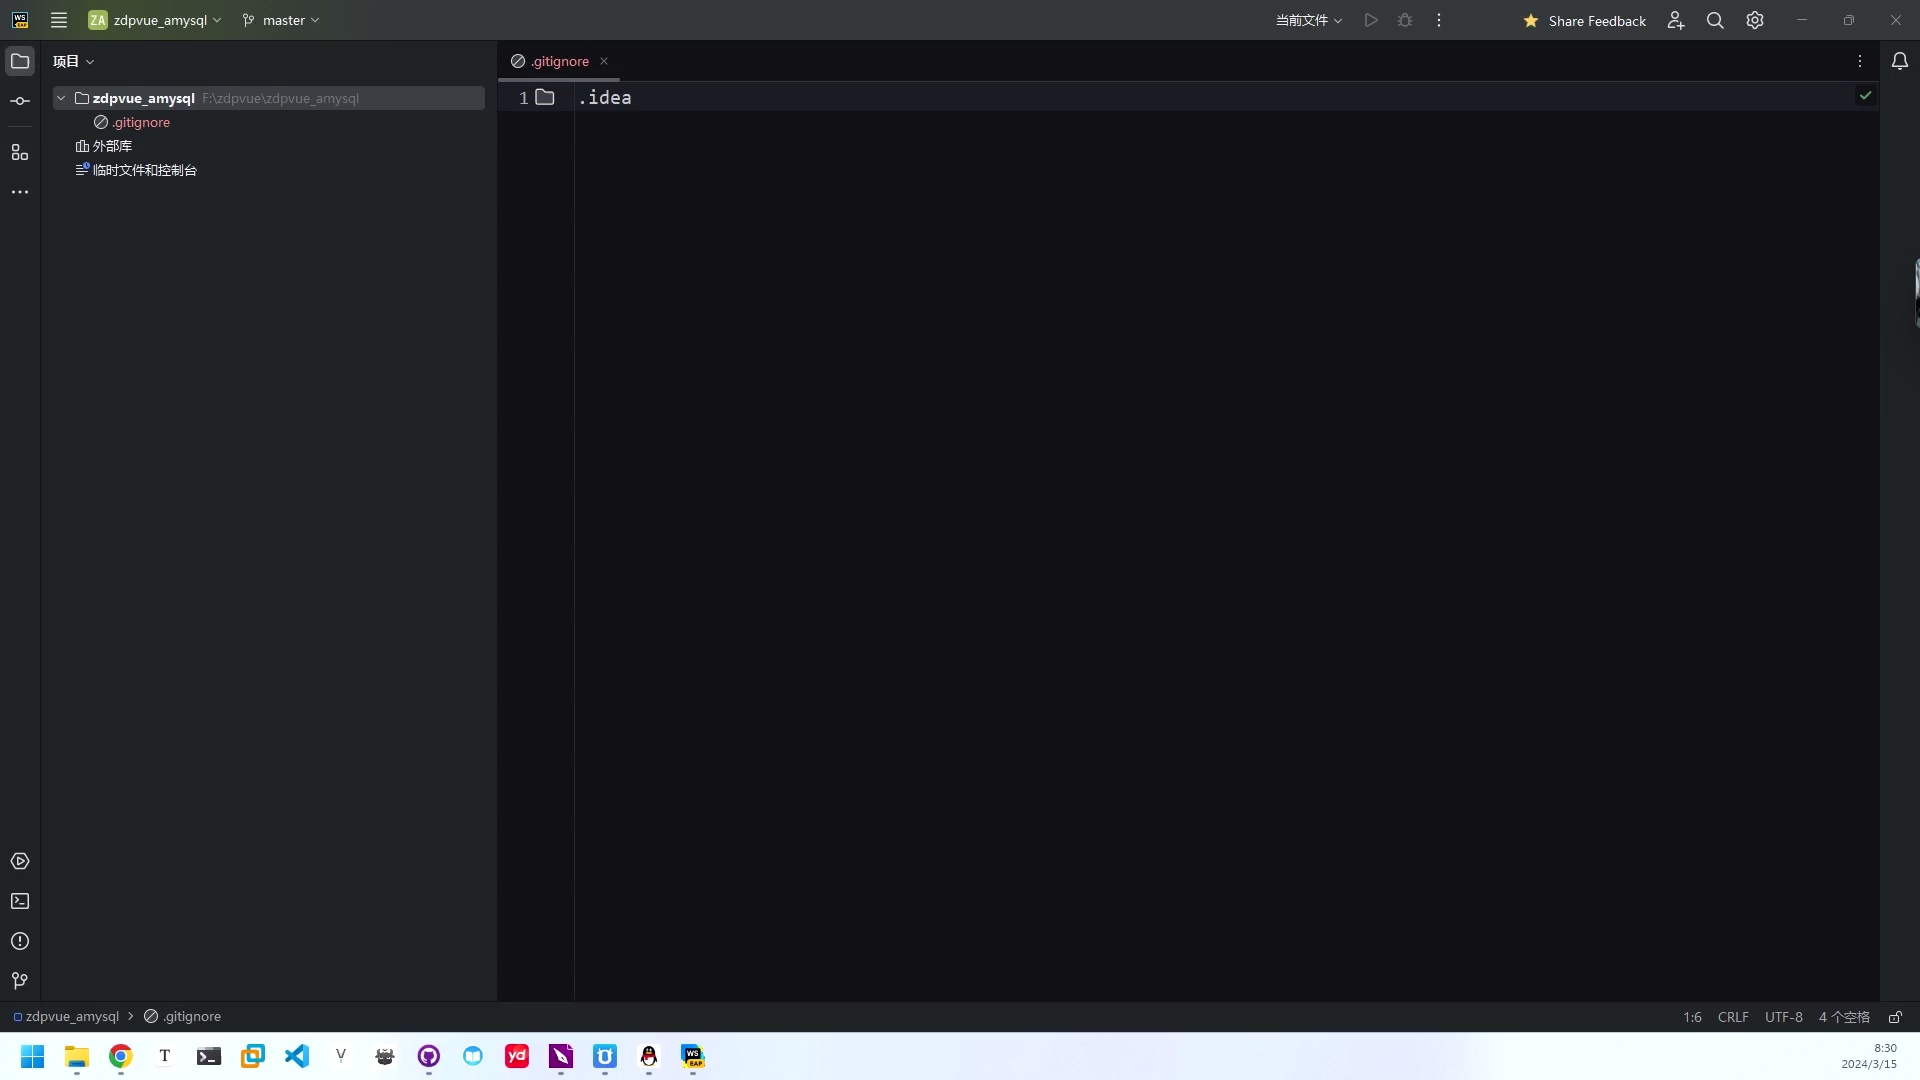Viewport: 1920px width, 1080px height.
Task: Open the Structure tool window
Action: coord(20,152)
